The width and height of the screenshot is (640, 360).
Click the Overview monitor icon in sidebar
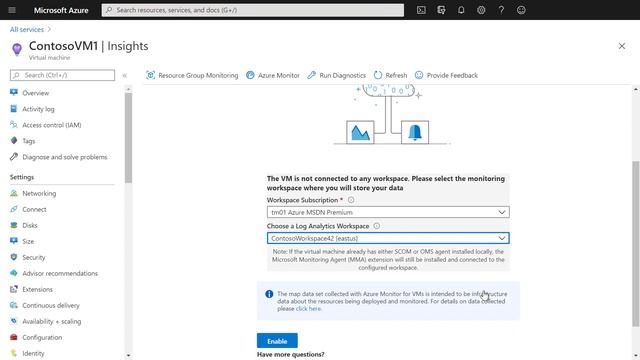14,93
